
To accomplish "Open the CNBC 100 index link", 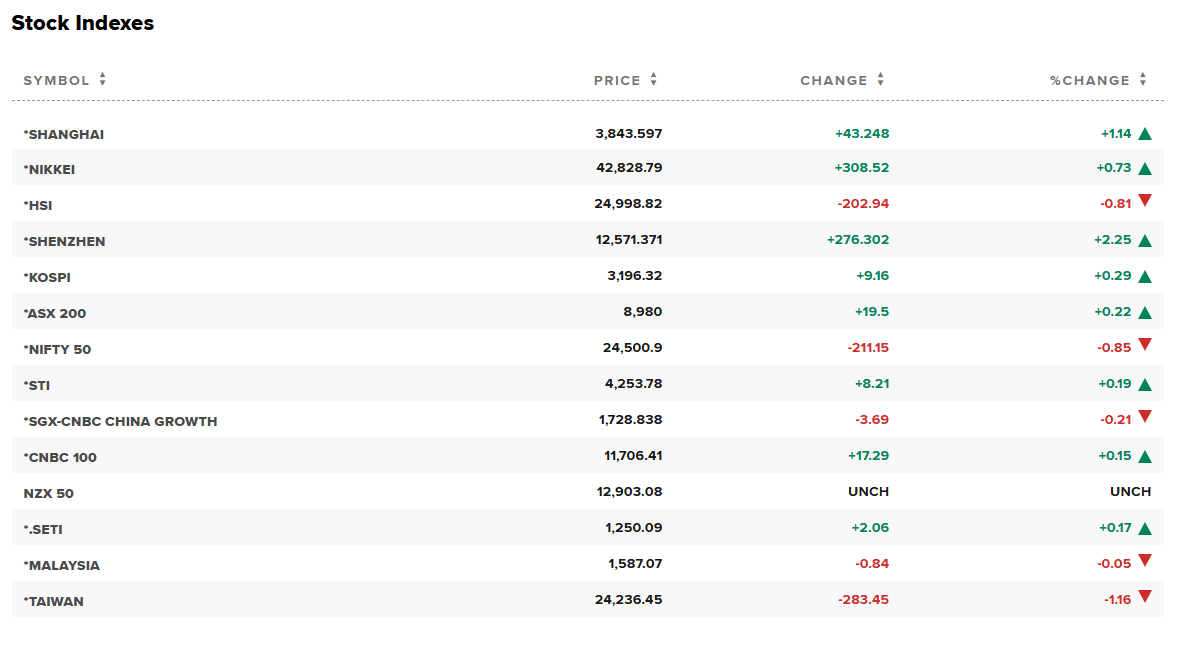I will click(62, 458).
